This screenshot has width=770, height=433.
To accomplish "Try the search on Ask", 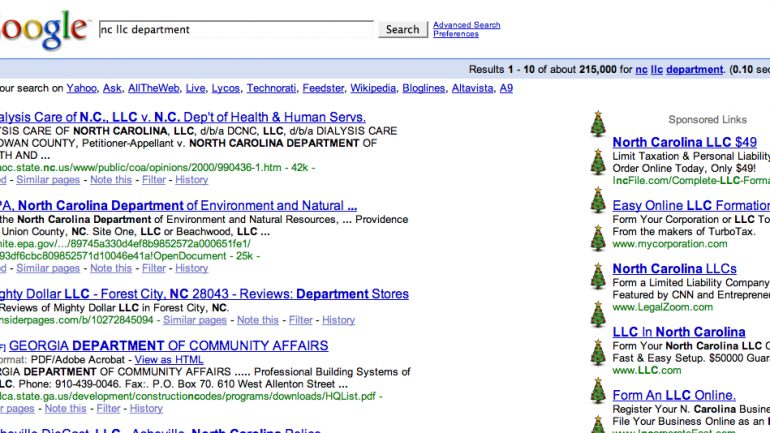I will [112, 88].
